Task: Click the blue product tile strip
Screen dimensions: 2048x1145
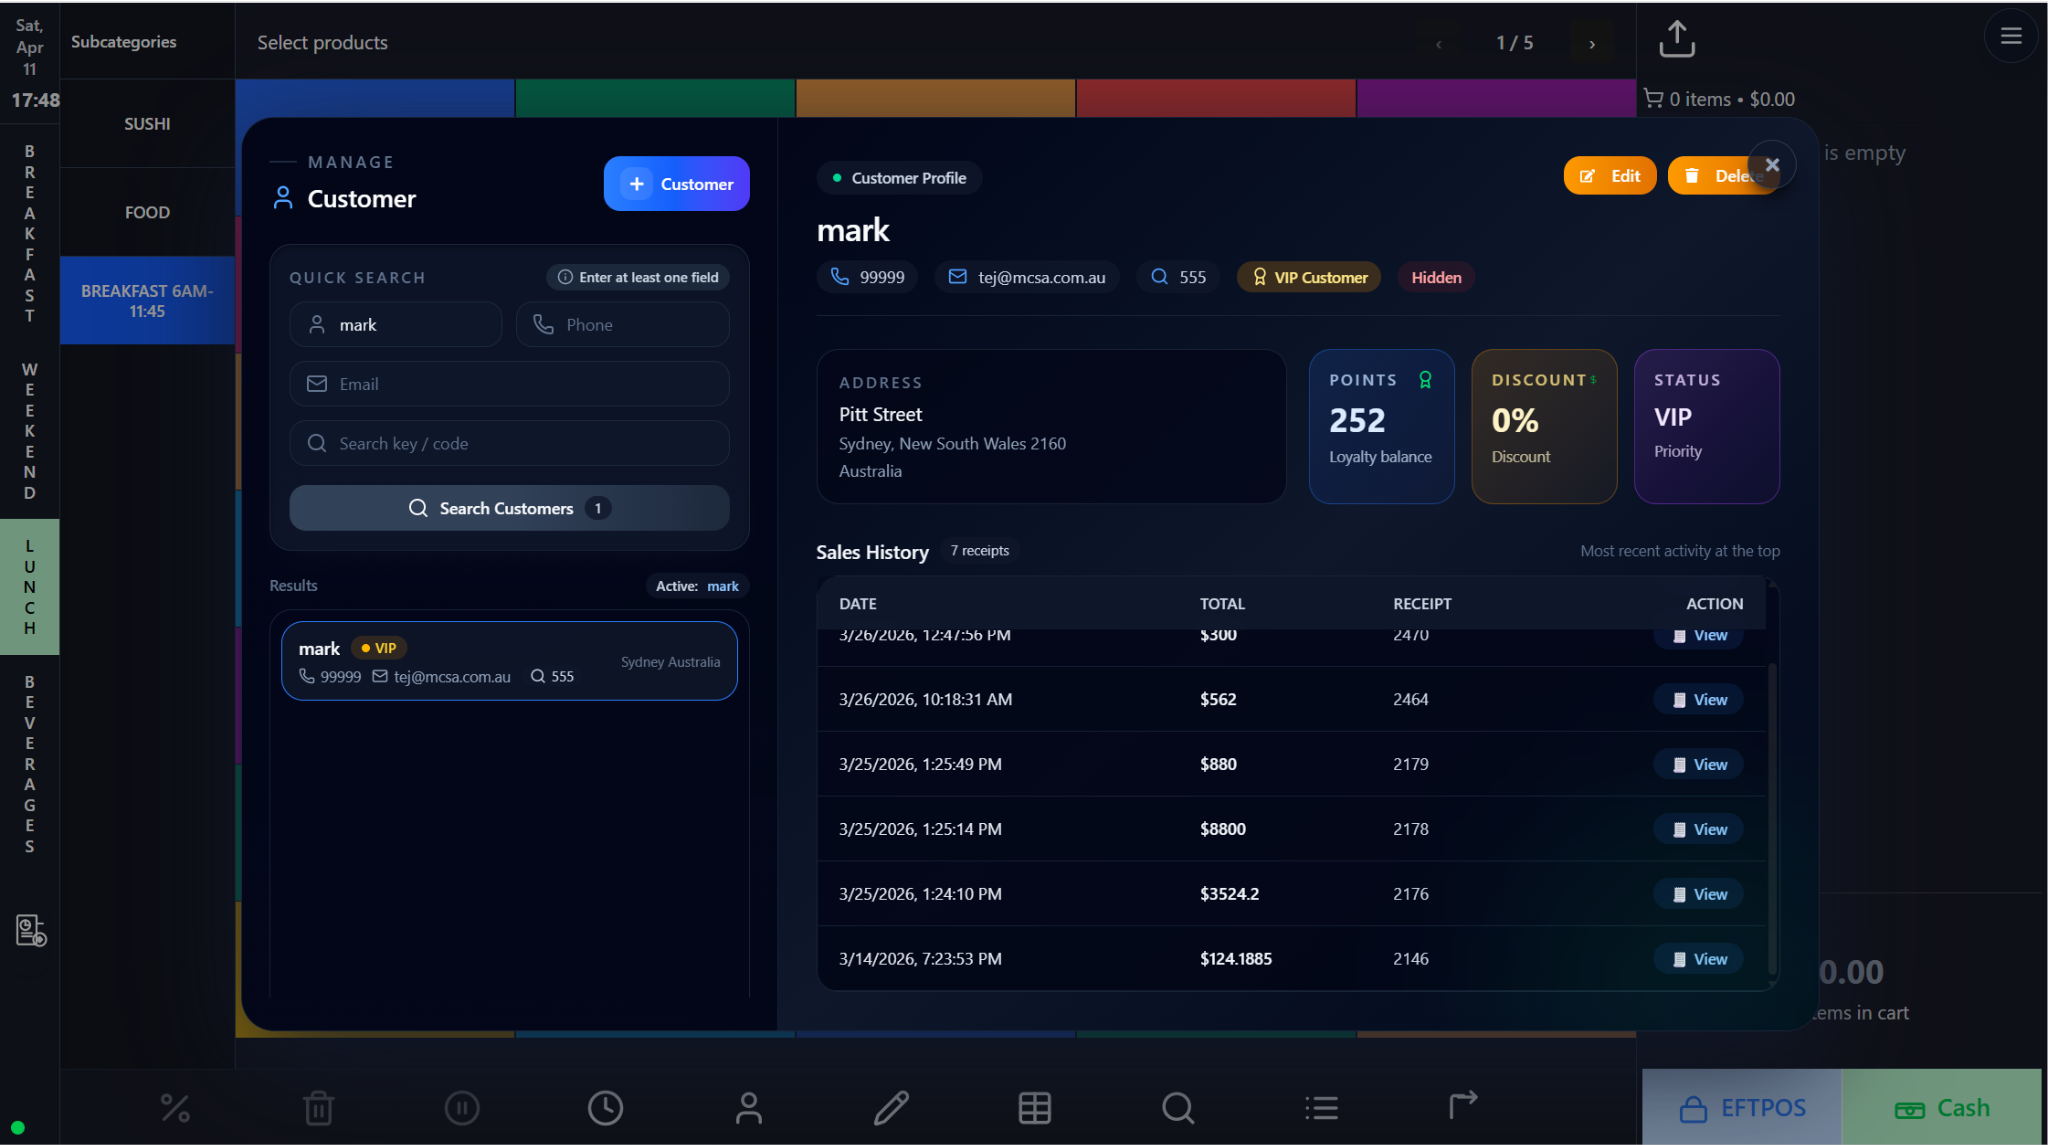Action: coord(375,98)
